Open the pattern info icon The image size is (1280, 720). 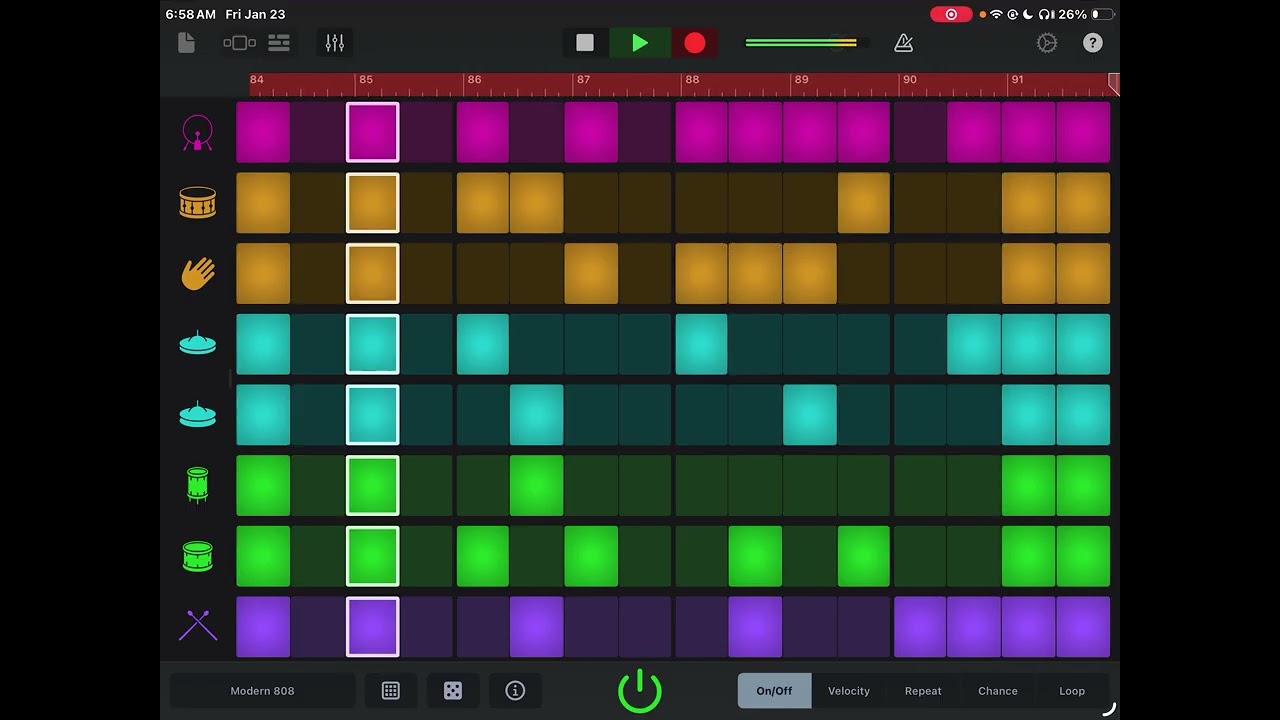click(x=515, y=691)
